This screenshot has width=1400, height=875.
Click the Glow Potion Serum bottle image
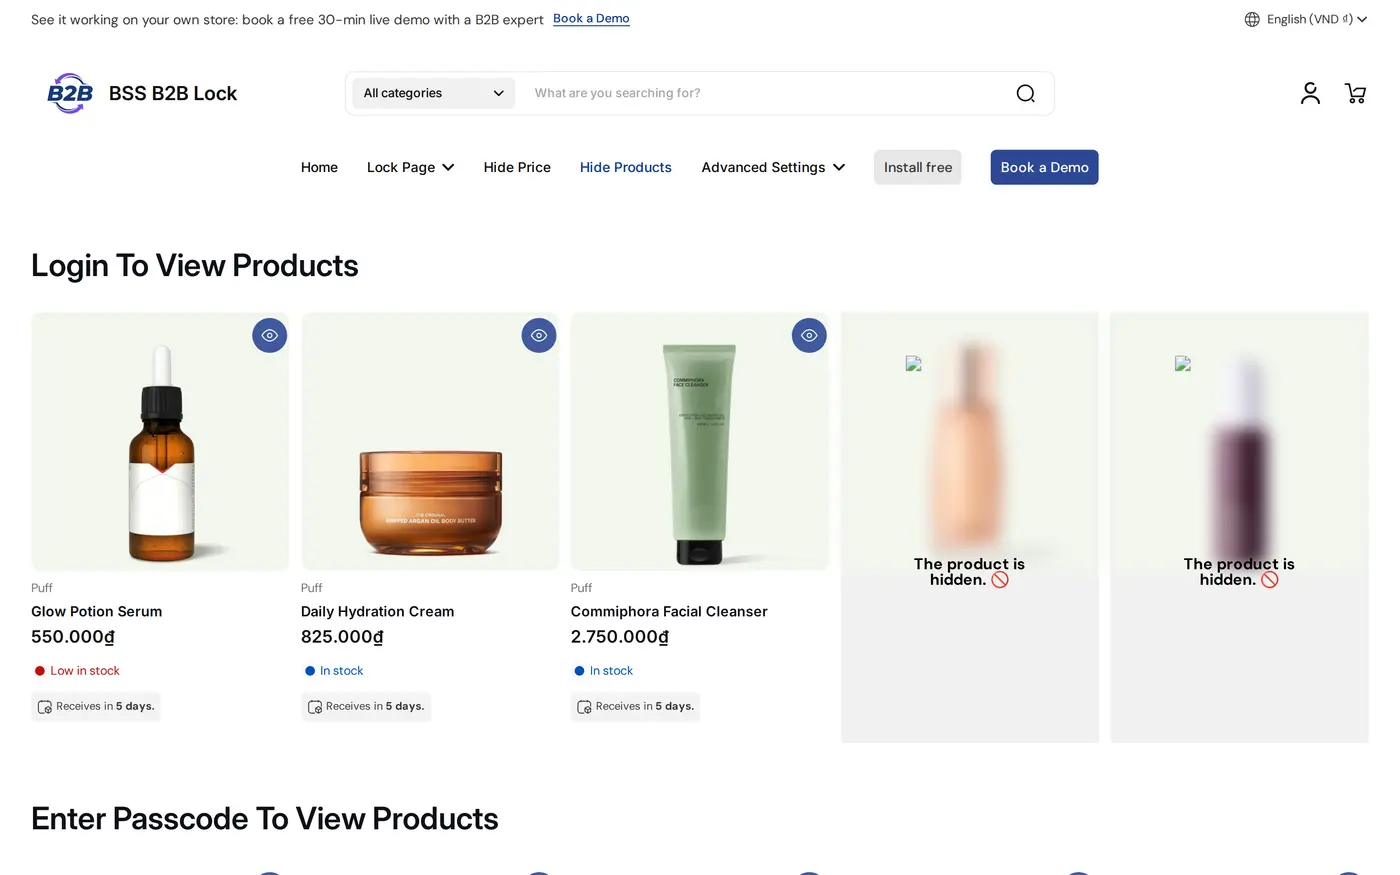pos(160,441)
